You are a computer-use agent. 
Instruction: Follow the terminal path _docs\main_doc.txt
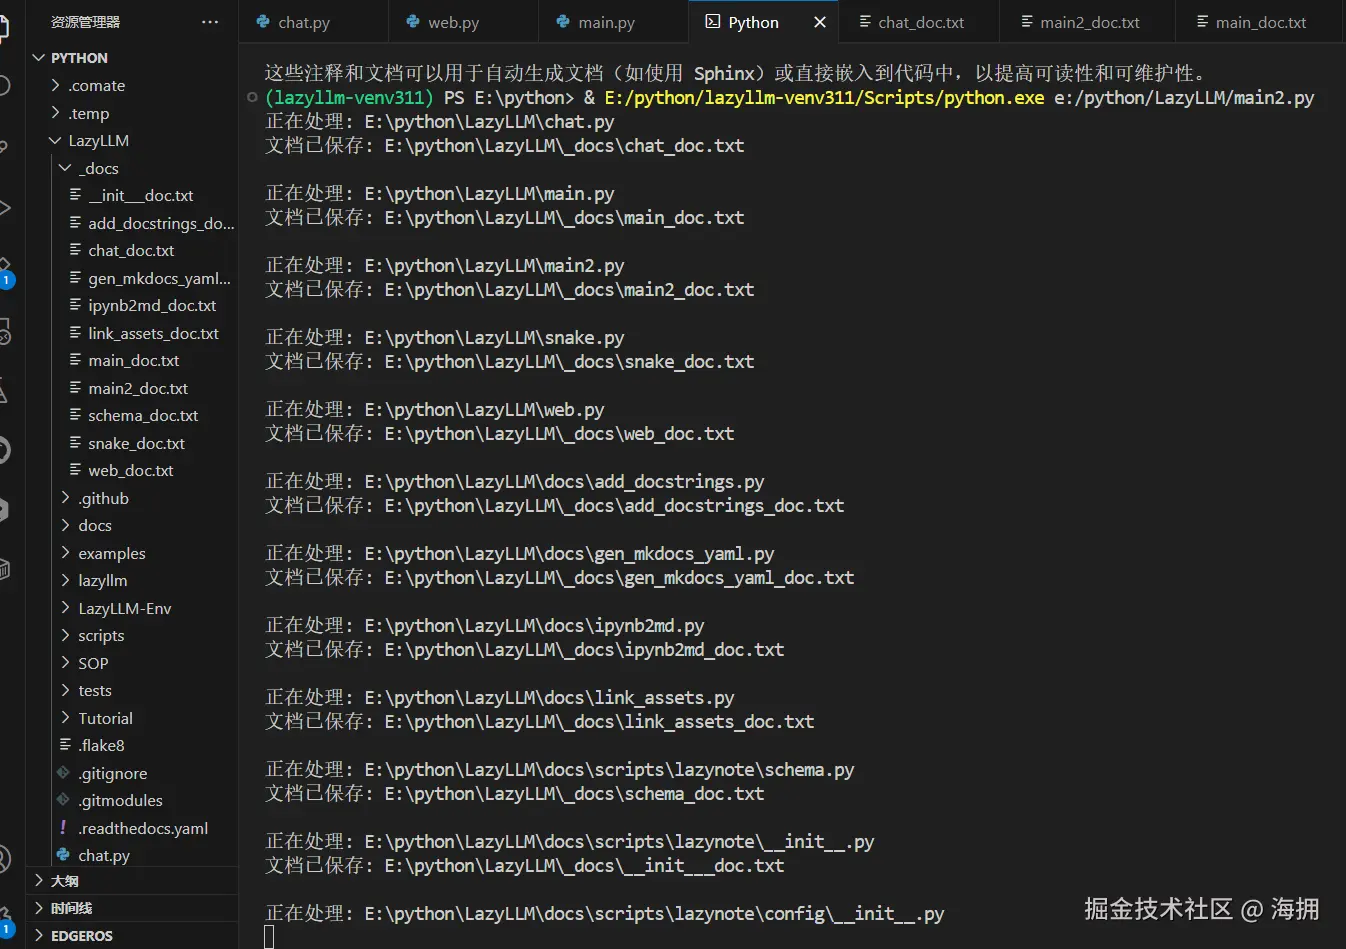pos(564,218)
